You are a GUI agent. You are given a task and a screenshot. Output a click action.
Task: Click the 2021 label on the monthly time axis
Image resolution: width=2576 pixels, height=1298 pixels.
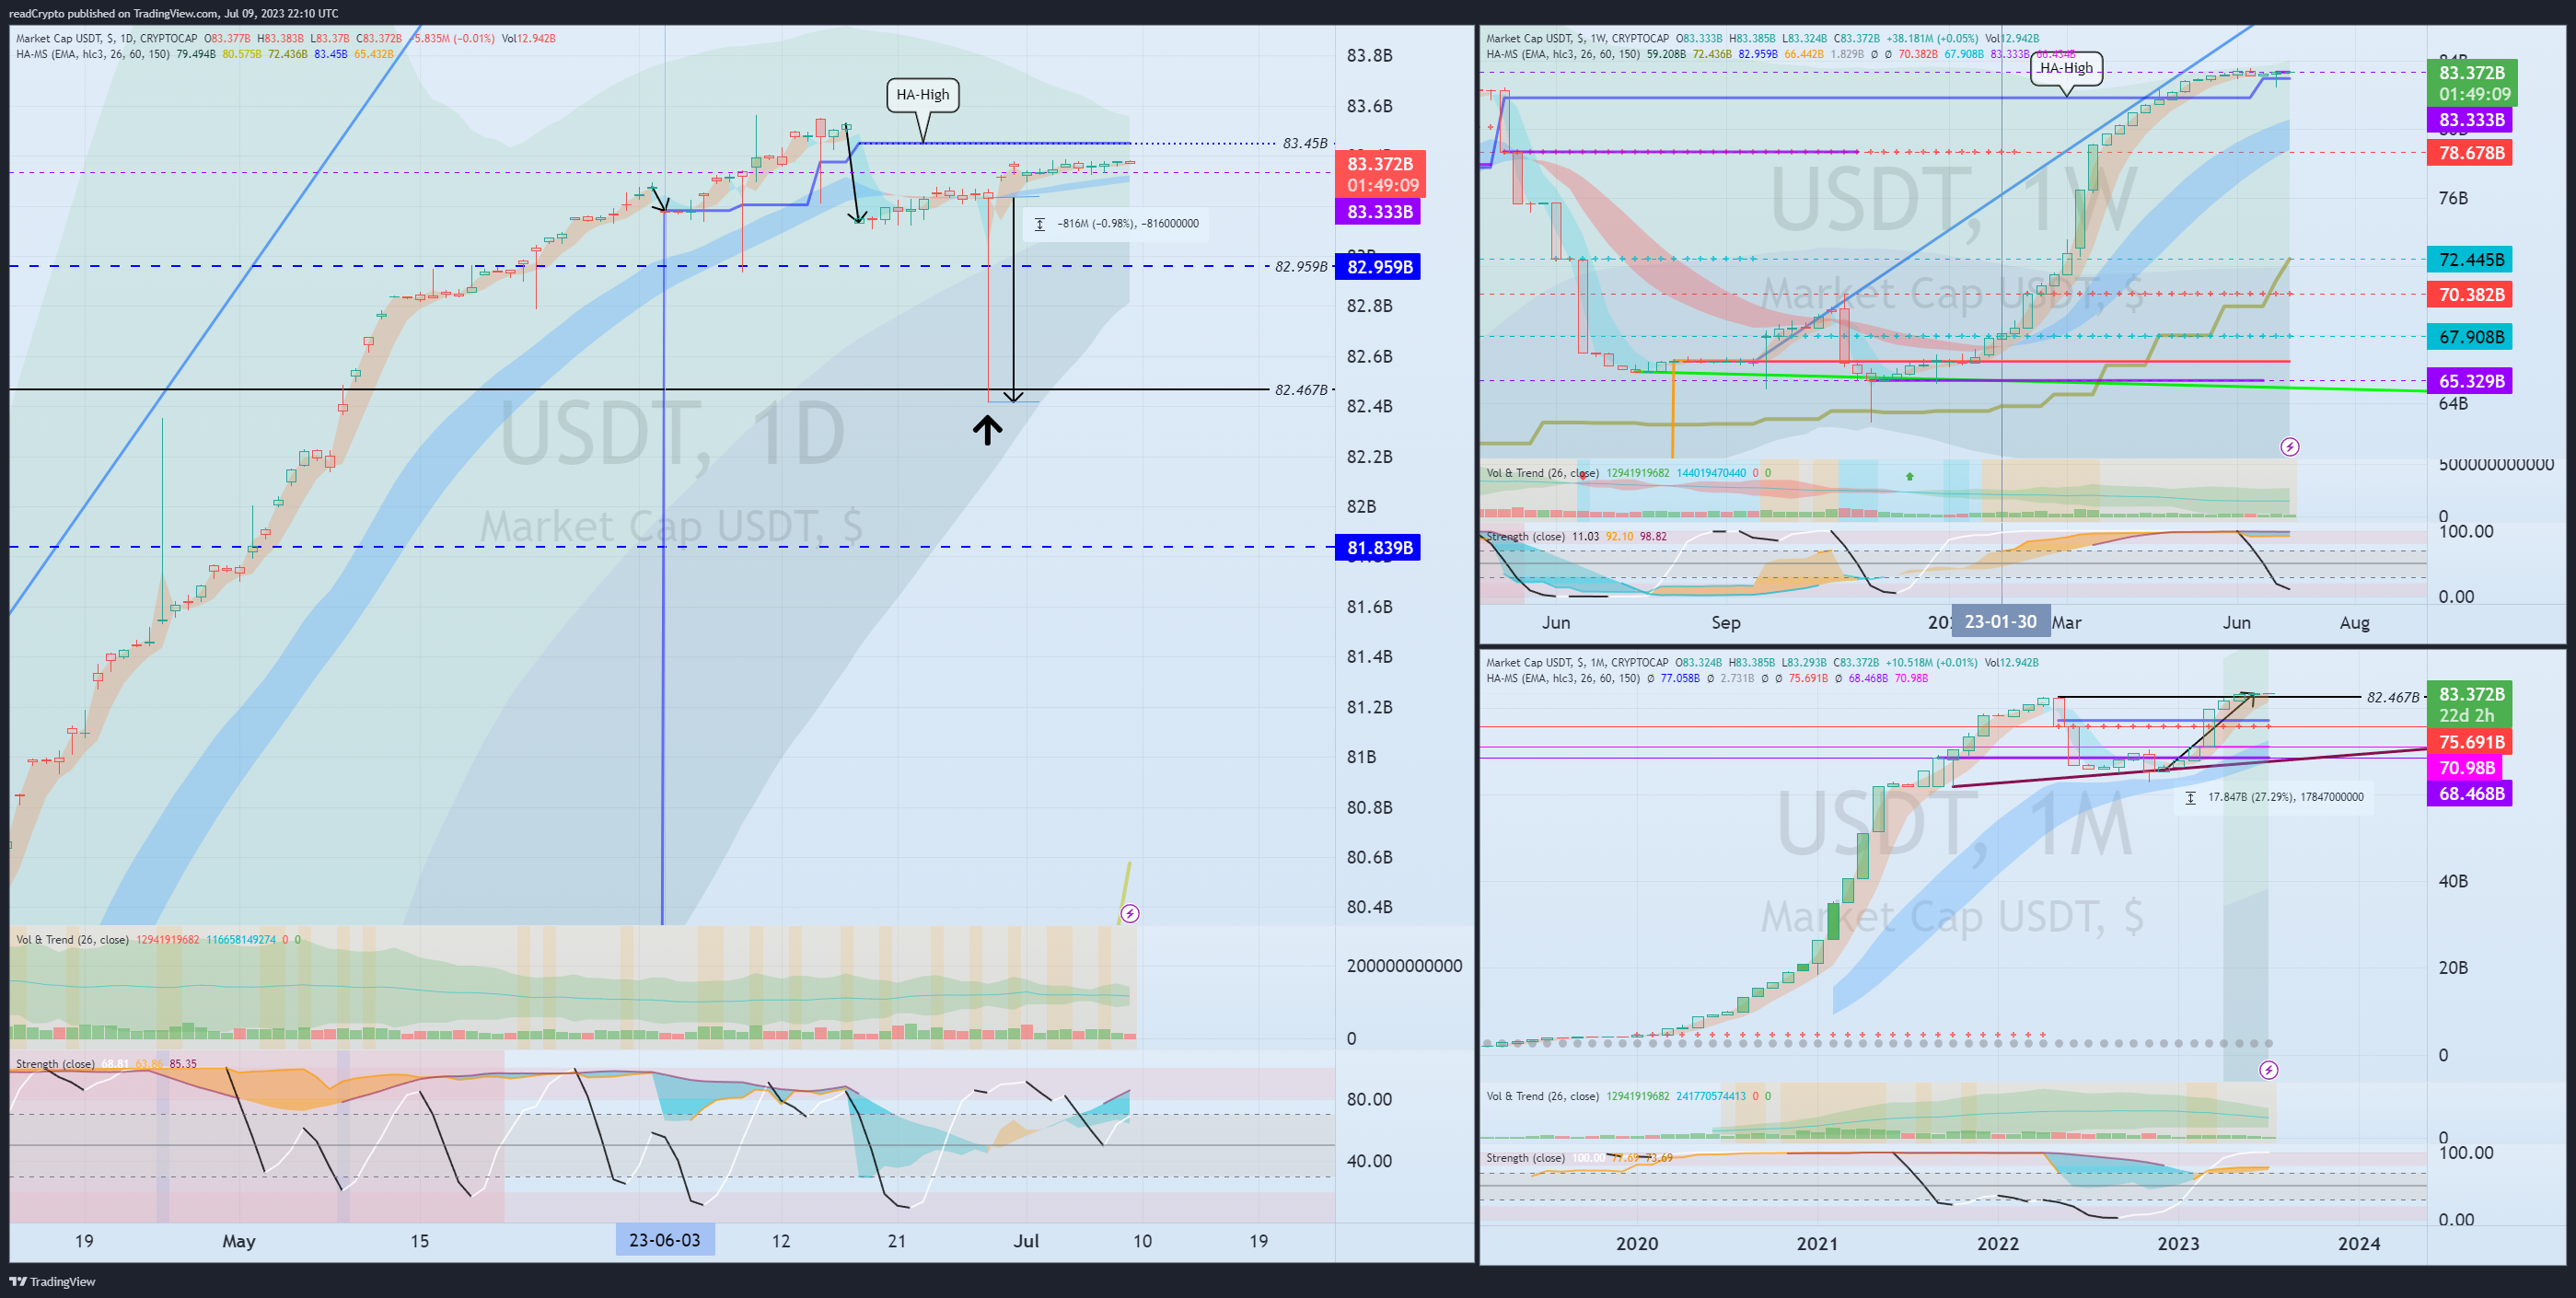click(1817, 1243)
